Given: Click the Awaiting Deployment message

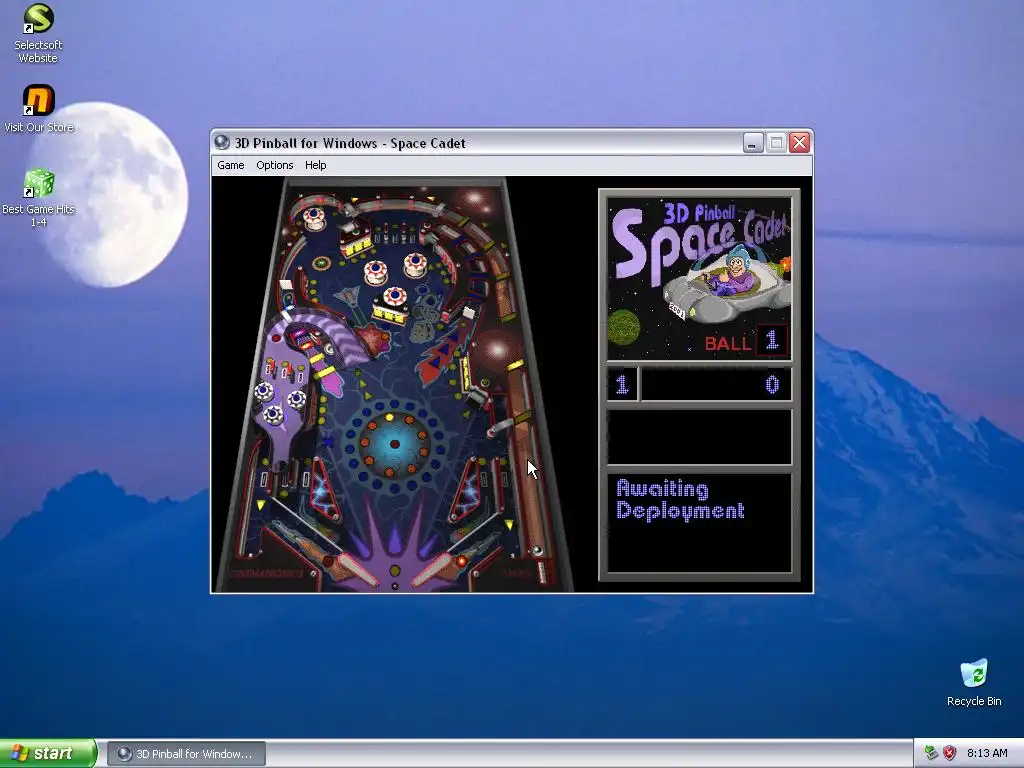Looking at the screenshot, I should tap(680, 500).
